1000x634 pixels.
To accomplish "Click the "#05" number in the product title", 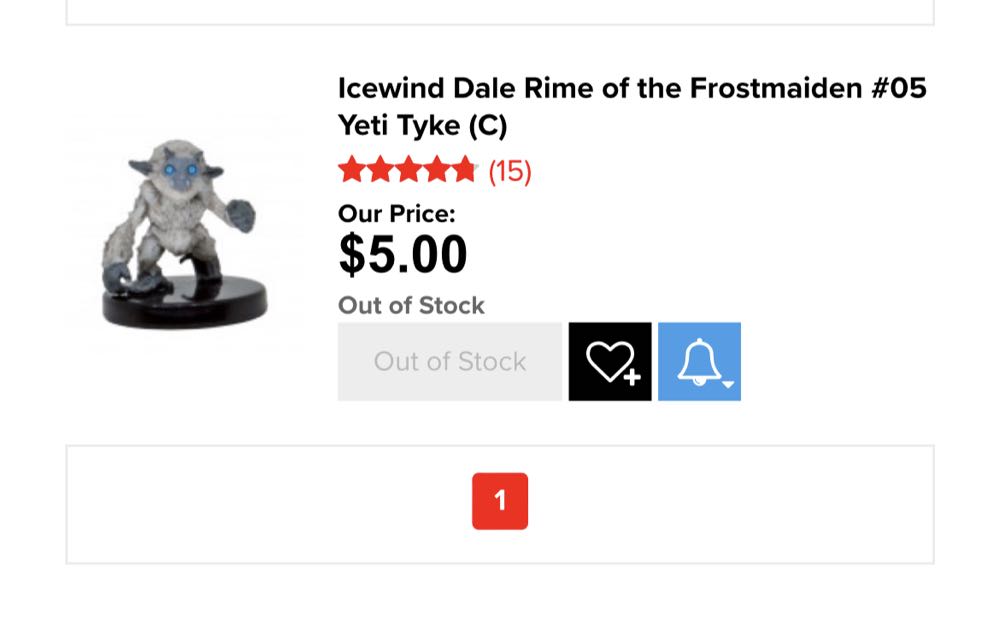I will (899, 88).
